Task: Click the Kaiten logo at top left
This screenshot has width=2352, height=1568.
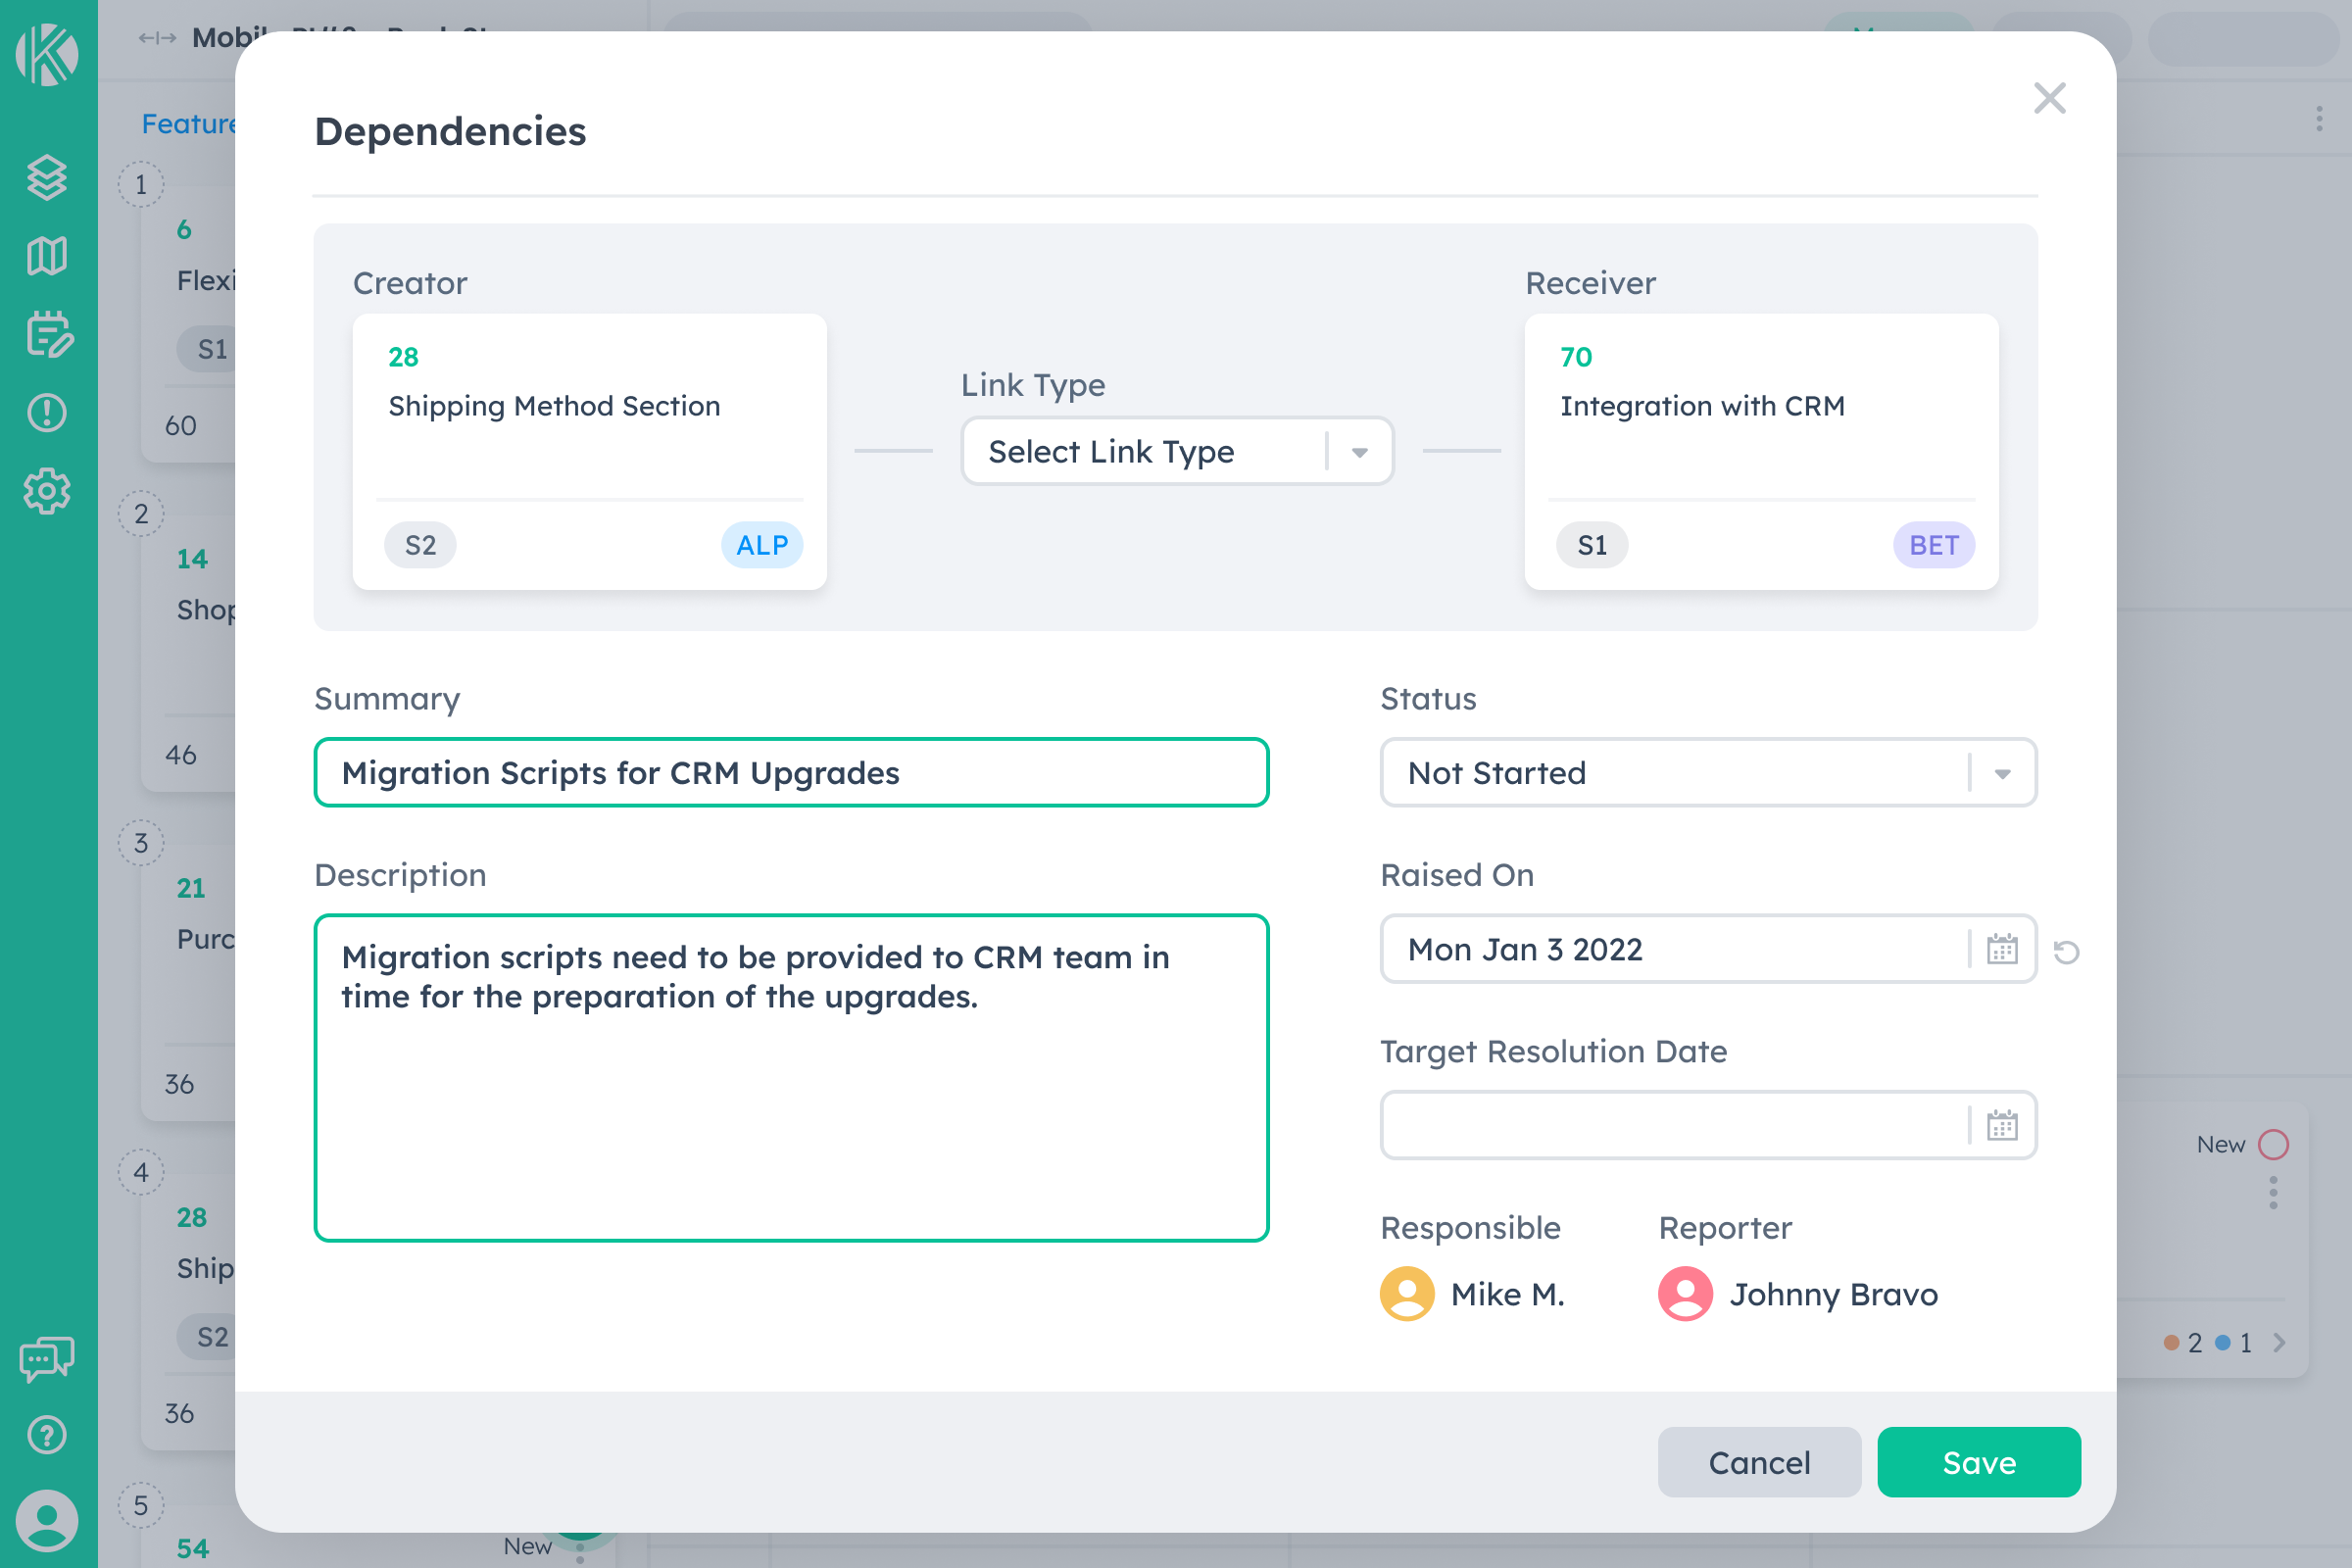Action: pos(47,56)
